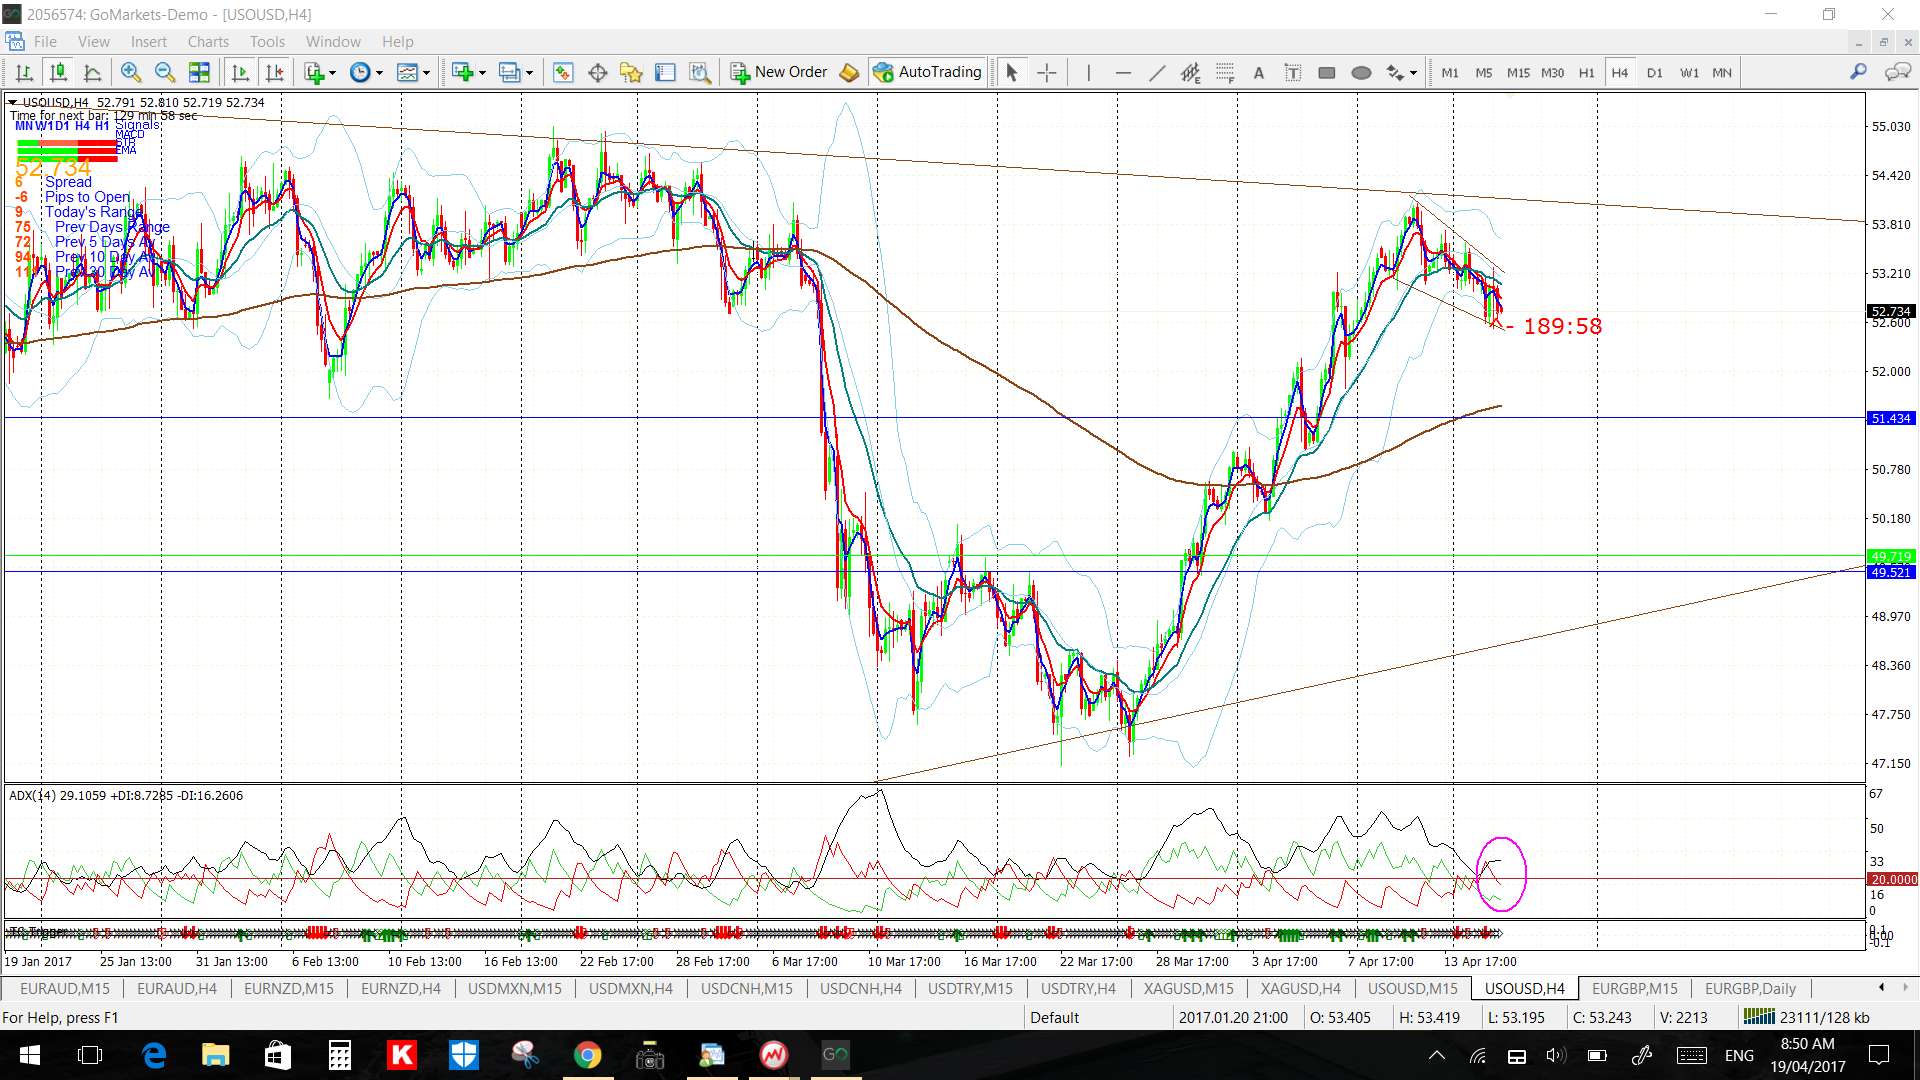Expand the profiles dropdown arrow
This screenshot has width=1920, height=1080.
click(529, 72)
